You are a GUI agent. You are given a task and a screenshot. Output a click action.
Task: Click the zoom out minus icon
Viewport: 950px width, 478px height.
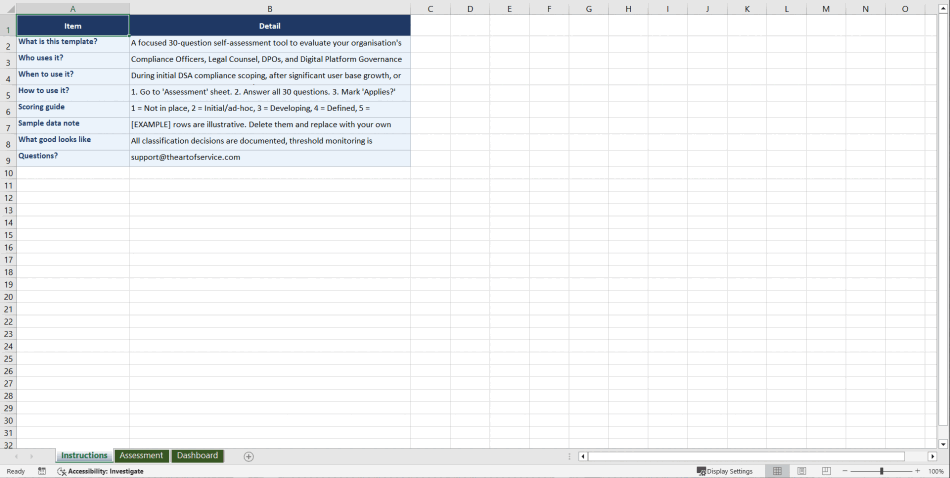(845, 471)
